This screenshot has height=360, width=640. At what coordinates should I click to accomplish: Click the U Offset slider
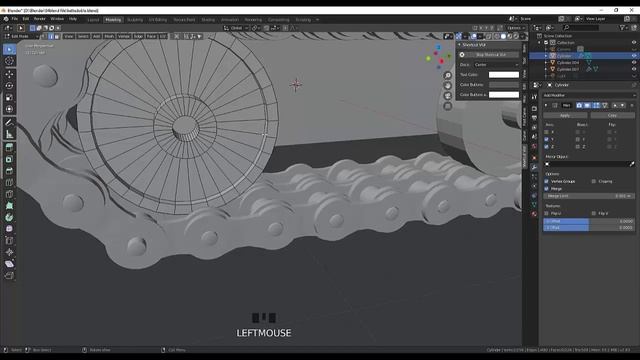(x=589, y=221)
